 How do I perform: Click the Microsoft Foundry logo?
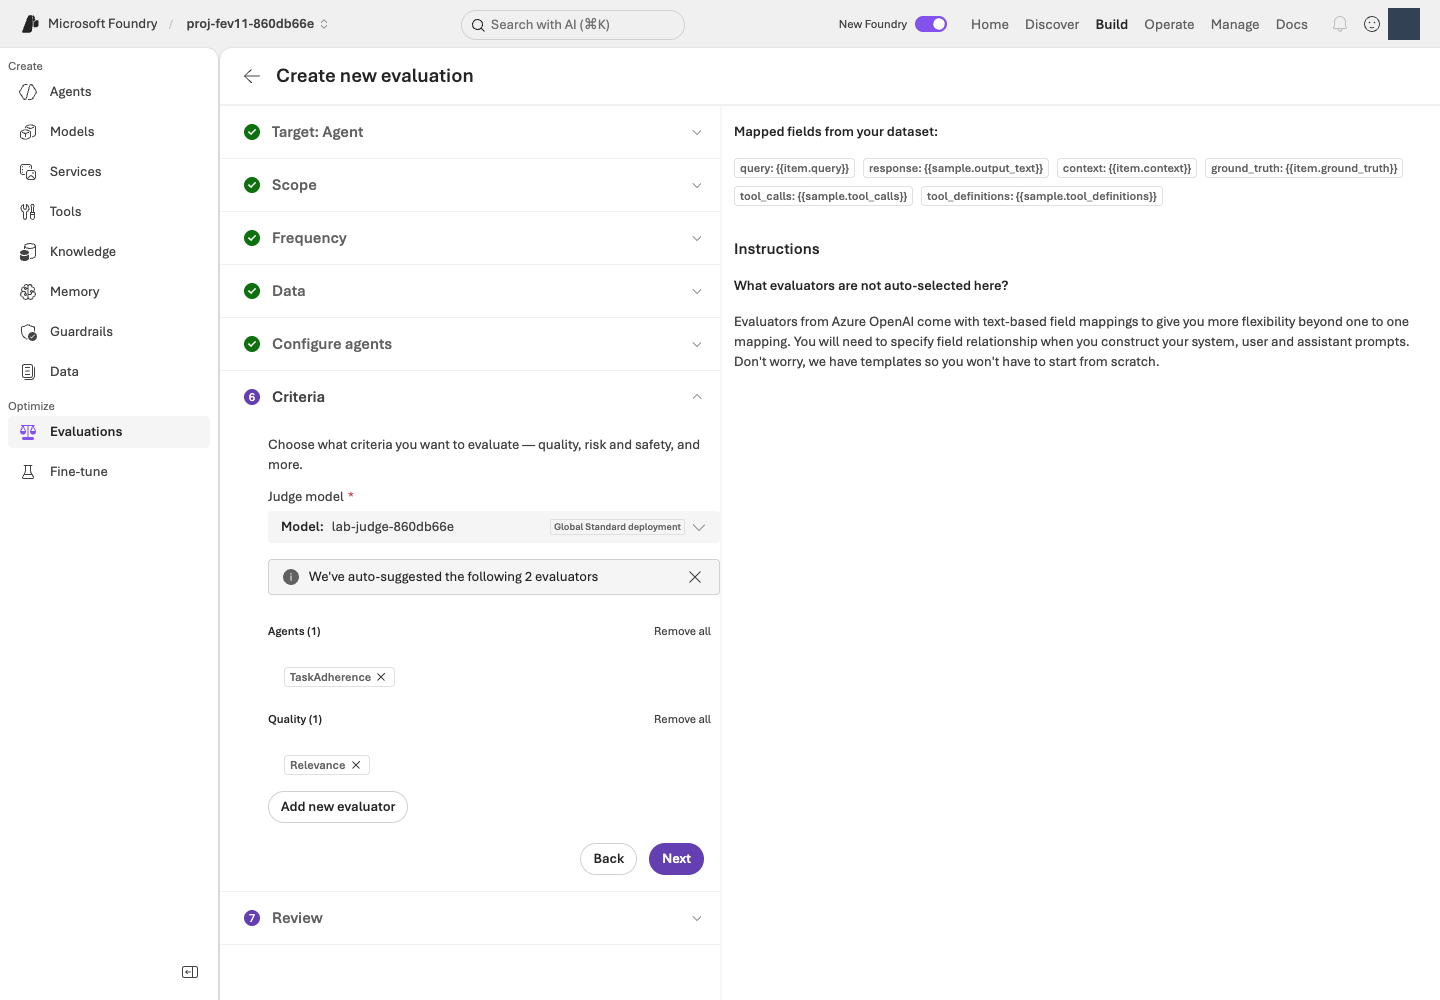[31, 24]
